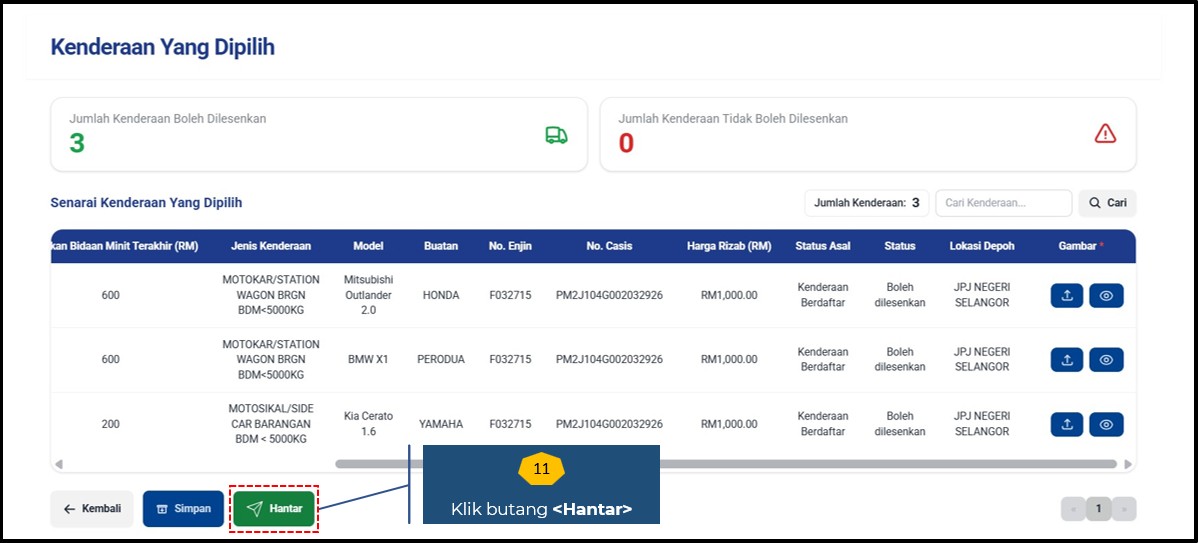The height and width of the screenshot is (543, 1198).
Task: View image for Kia Cerato row
Action: [x=1106, y=424]
